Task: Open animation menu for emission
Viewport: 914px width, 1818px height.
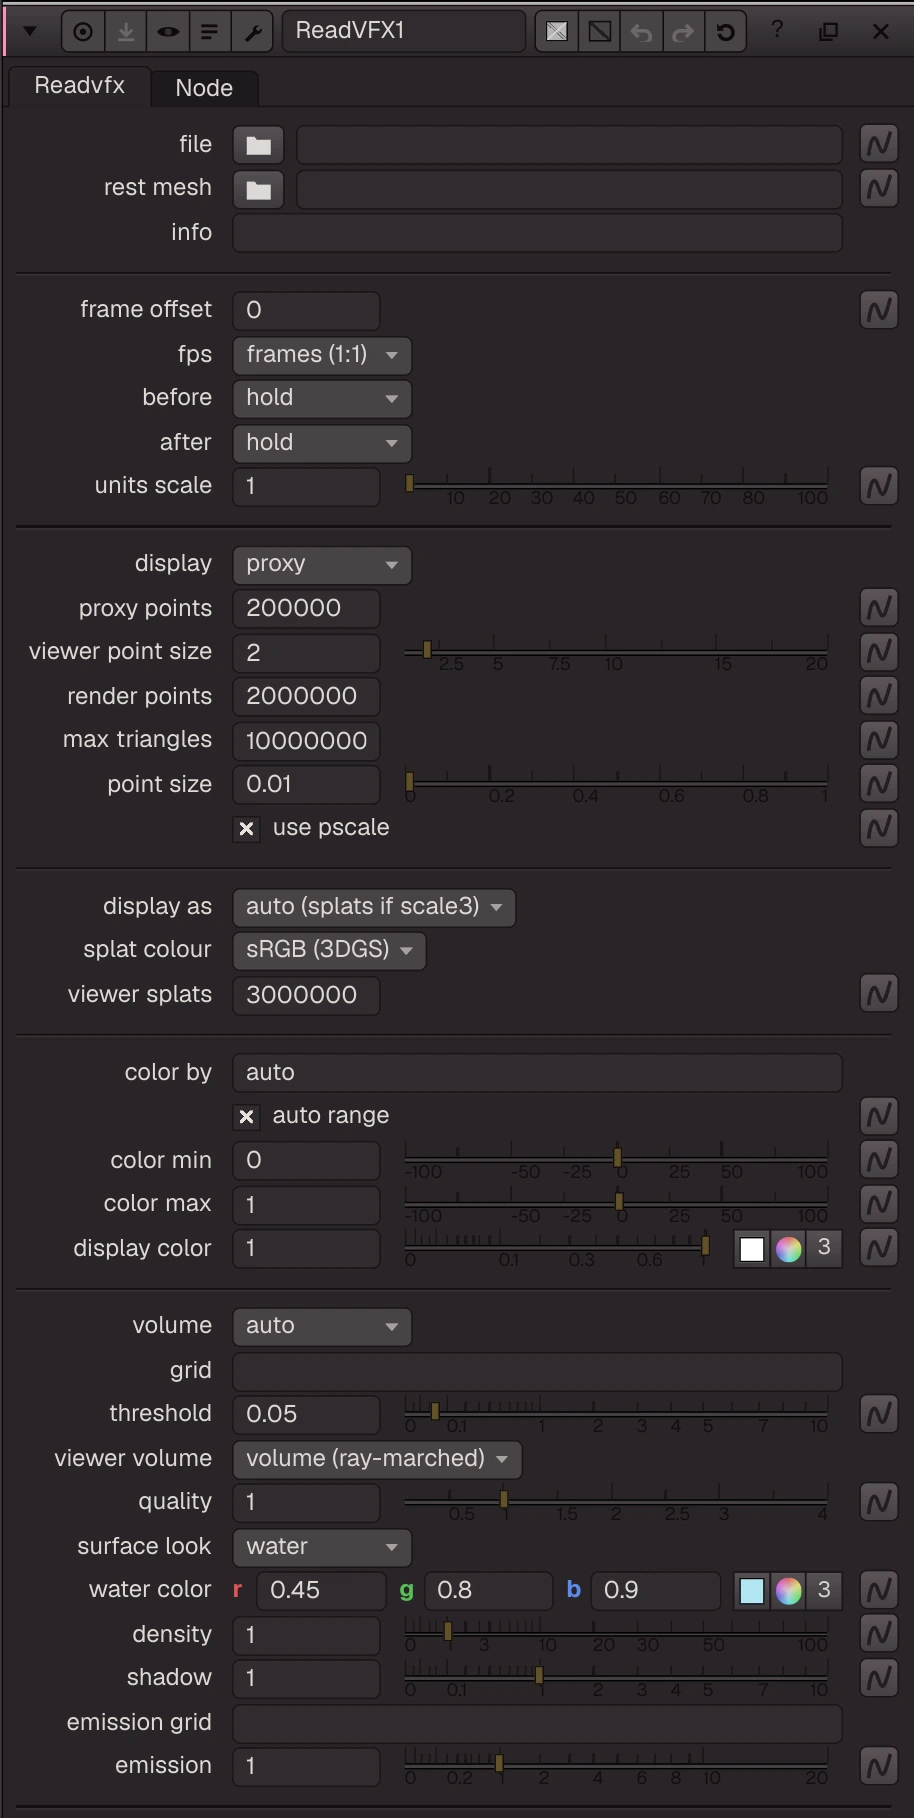Action: click(879, 1765)
